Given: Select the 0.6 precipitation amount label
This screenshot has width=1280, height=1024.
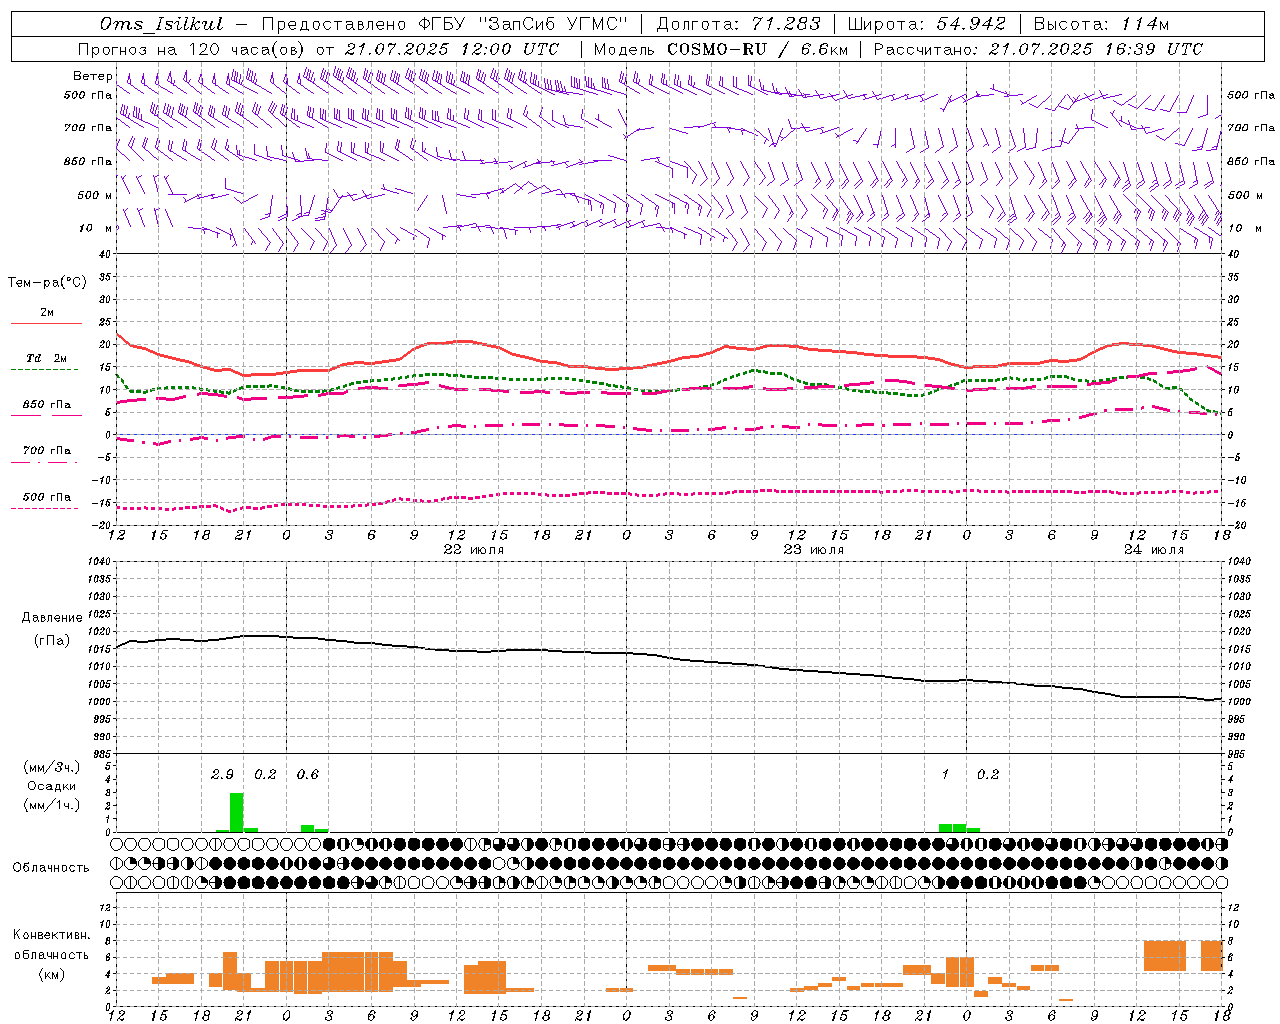Looking at the screenshot, I should click(308, 775).
